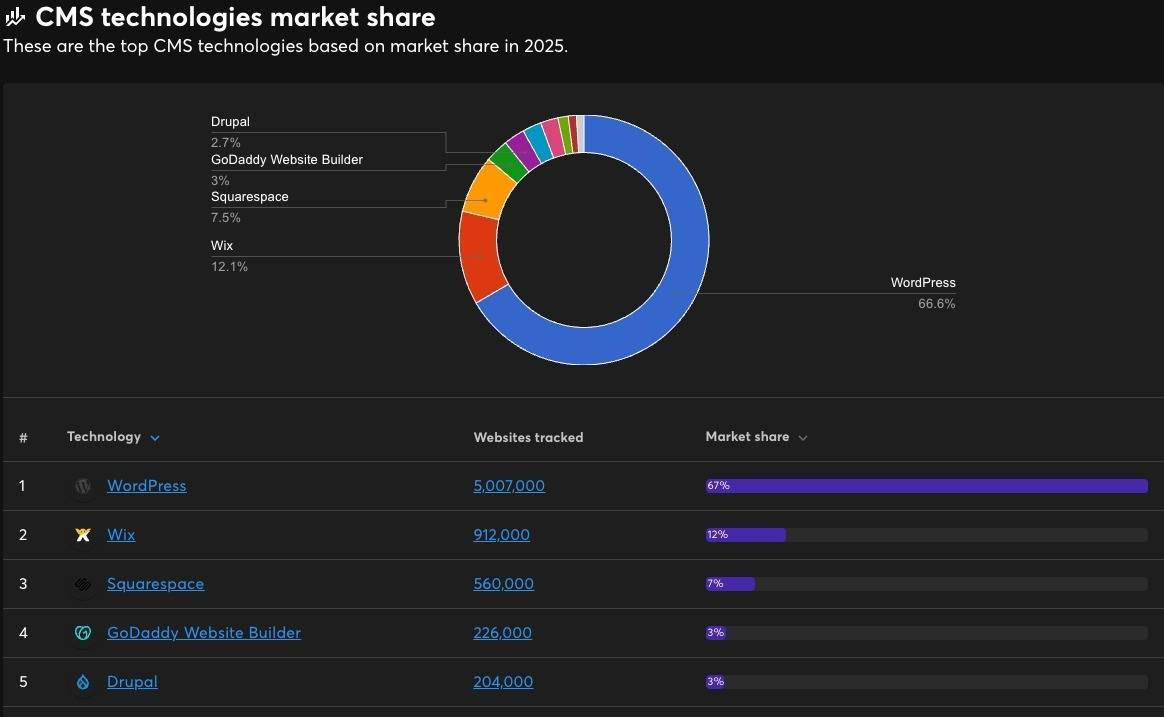Viewport: 1164px width, 717px height.
Task: Click WordPress 5,007,000 websites tracked link
Action: coord(509,486)
